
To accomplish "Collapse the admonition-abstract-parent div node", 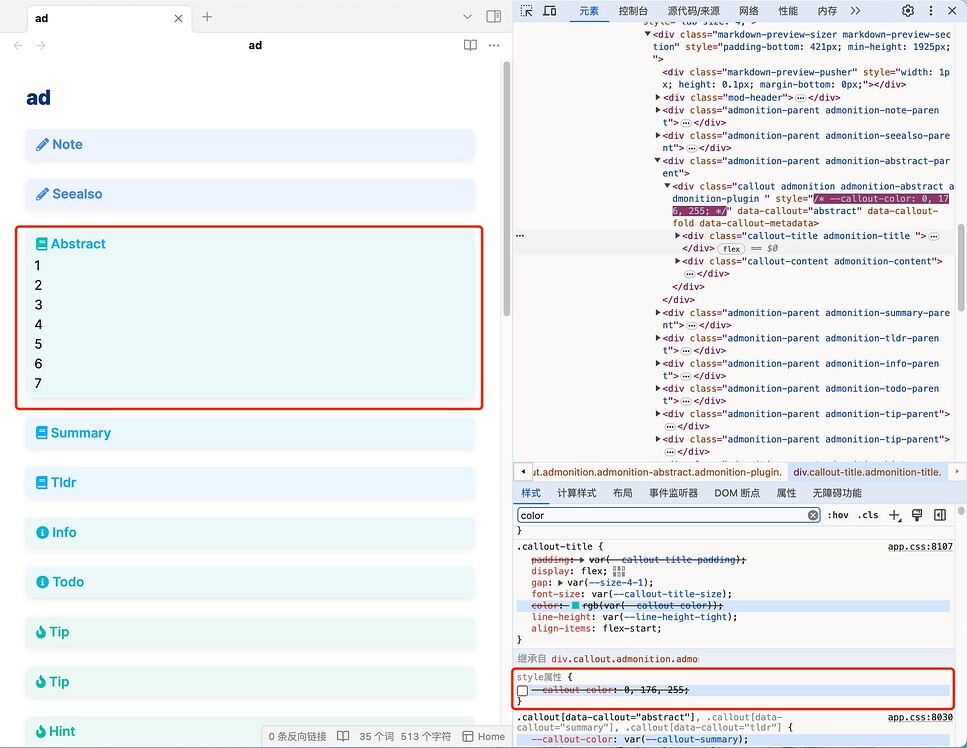I will [x=658, y=161].
